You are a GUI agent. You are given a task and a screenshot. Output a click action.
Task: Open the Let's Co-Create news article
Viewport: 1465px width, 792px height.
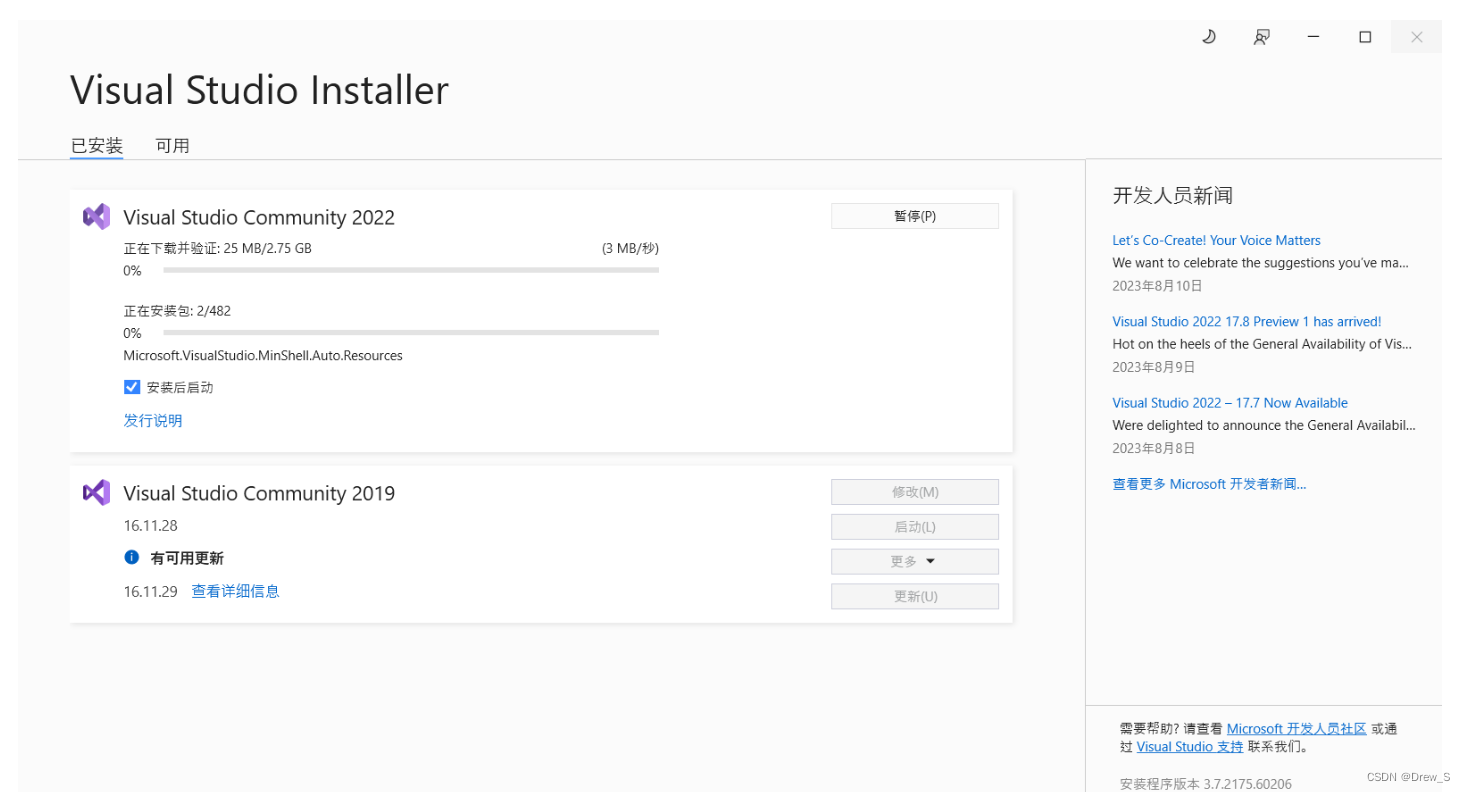point(1216,240)
